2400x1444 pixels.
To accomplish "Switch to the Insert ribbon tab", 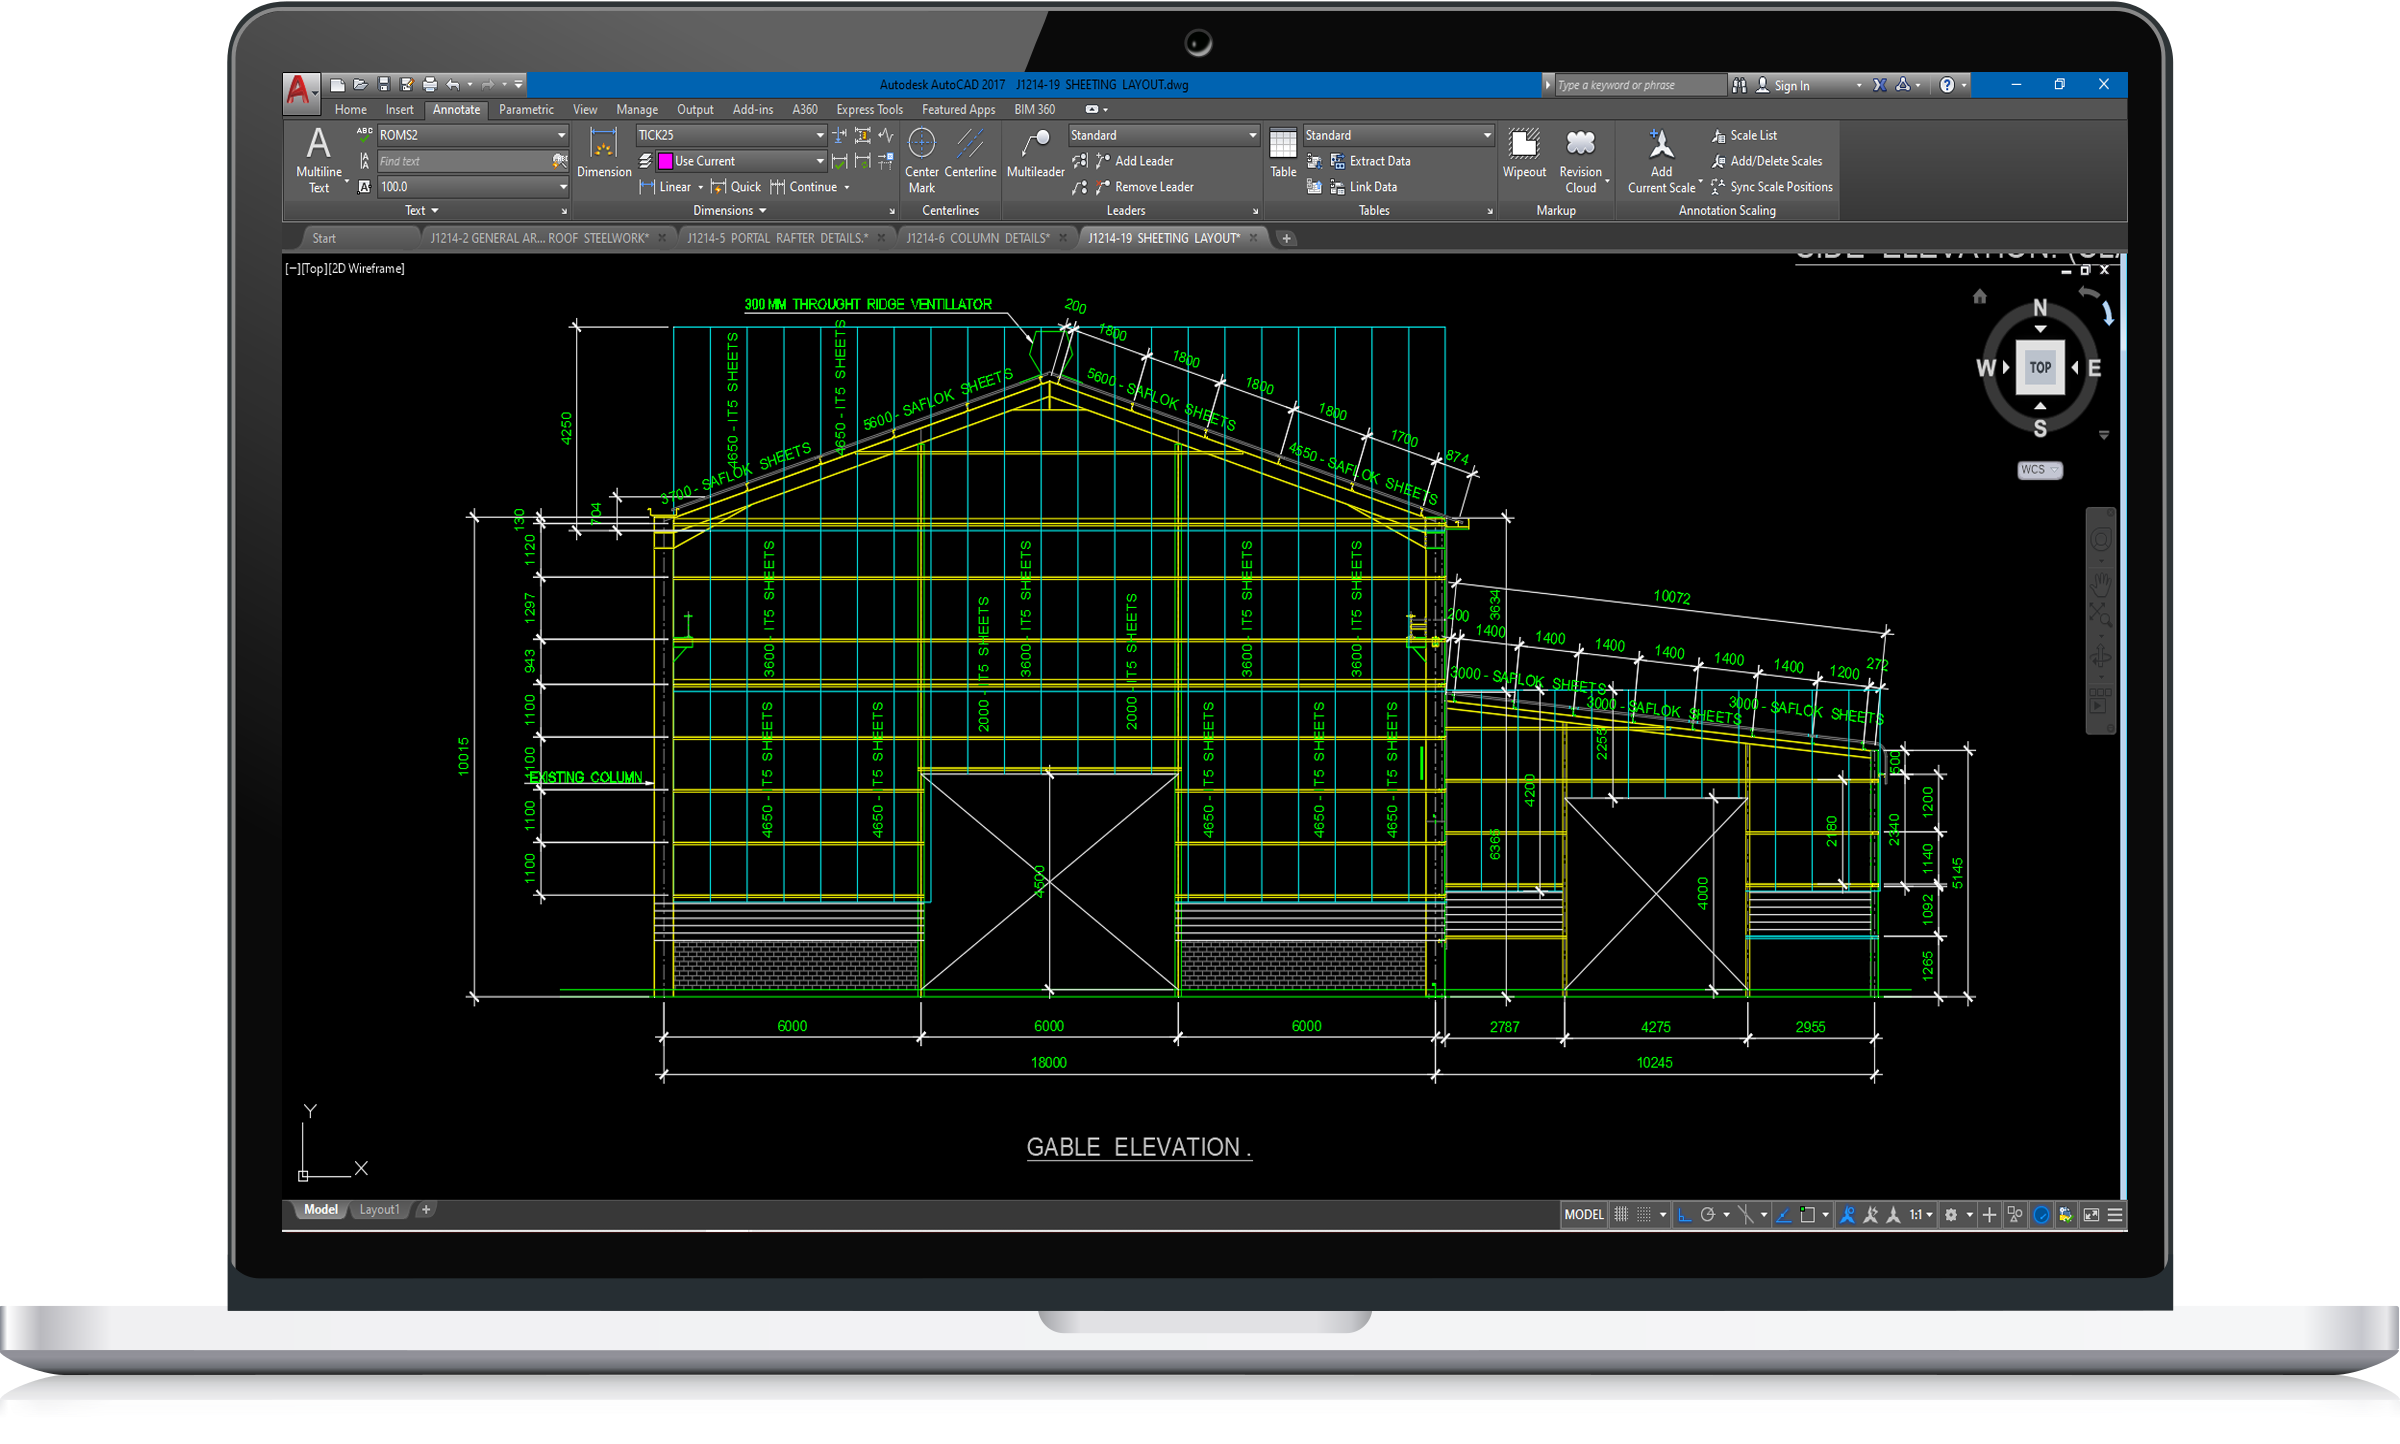I will point(399,110).
